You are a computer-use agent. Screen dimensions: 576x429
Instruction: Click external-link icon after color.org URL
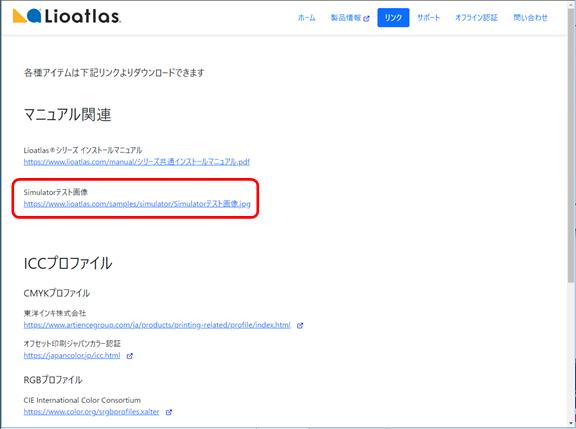(169, 412)
